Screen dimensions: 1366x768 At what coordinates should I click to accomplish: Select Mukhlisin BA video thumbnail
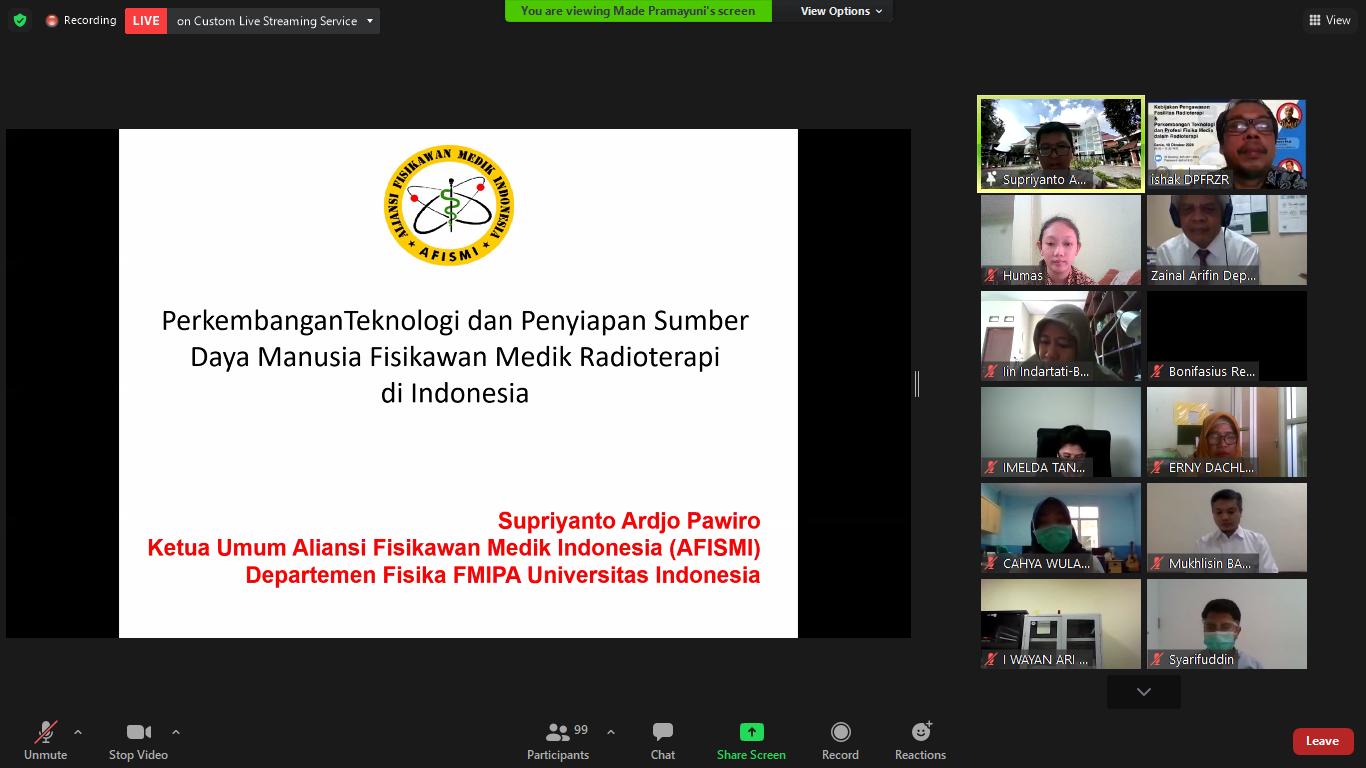coord(1227,528)
